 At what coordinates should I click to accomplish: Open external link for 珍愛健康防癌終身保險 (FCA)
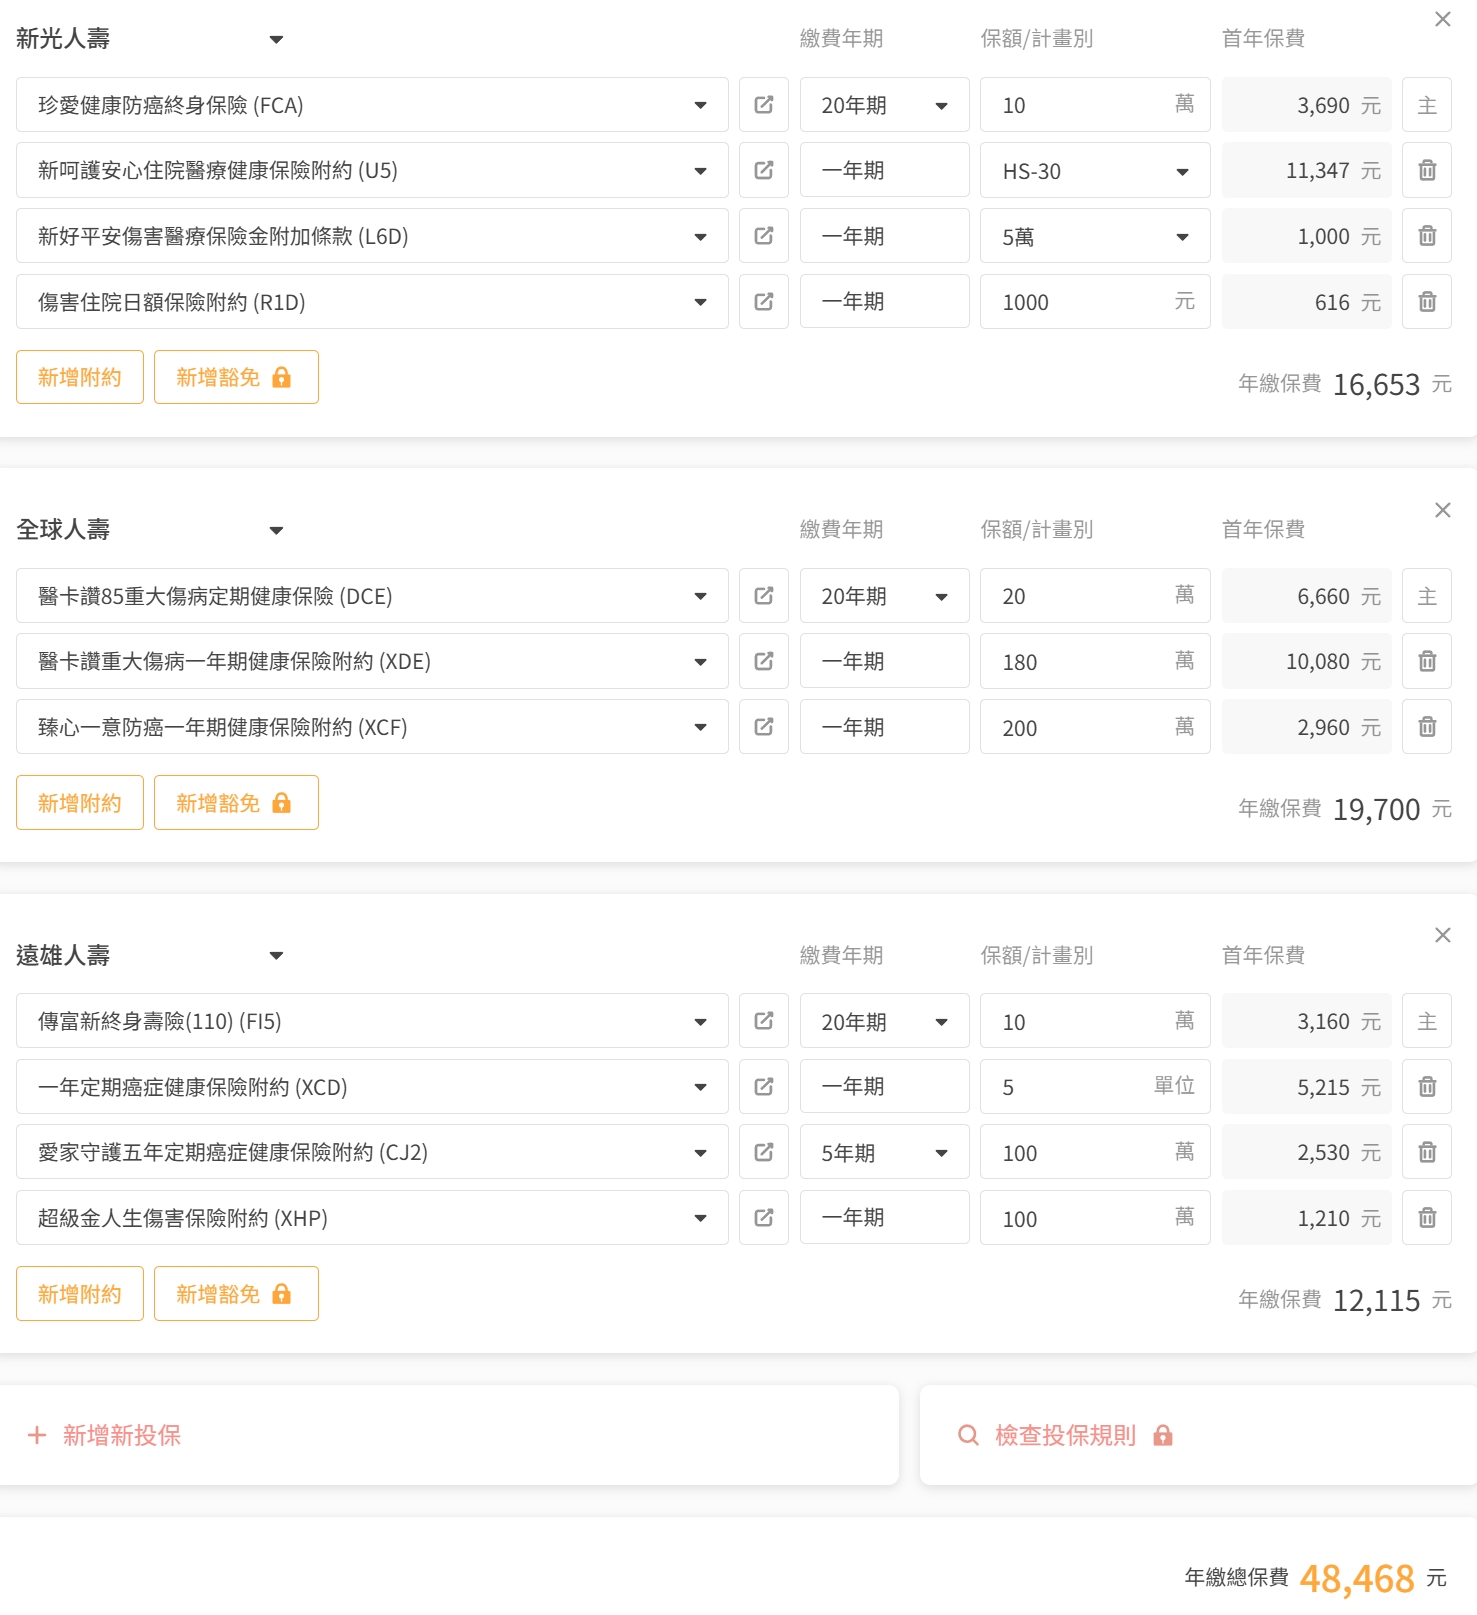[764, 105]
